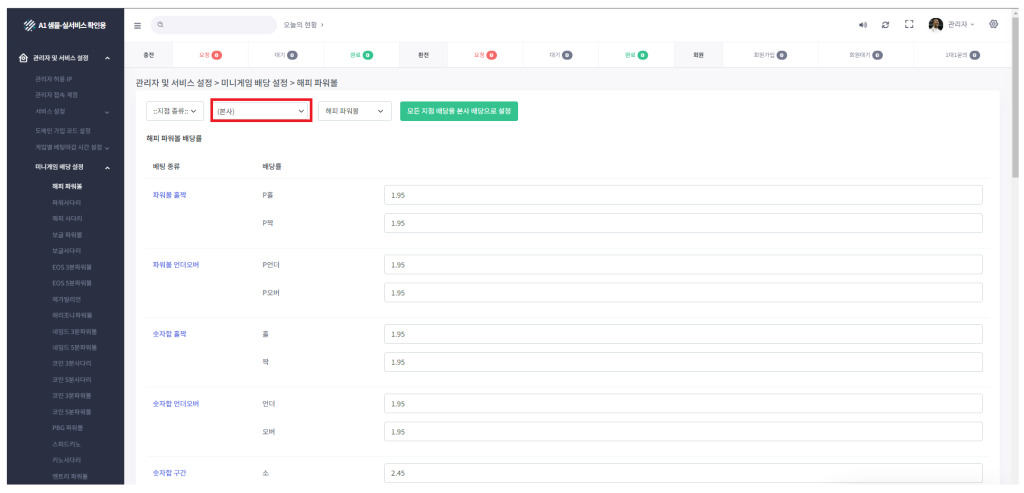Click the hamburger menu icon
This screenshot has width=1024, height=493.
[138, 24]
